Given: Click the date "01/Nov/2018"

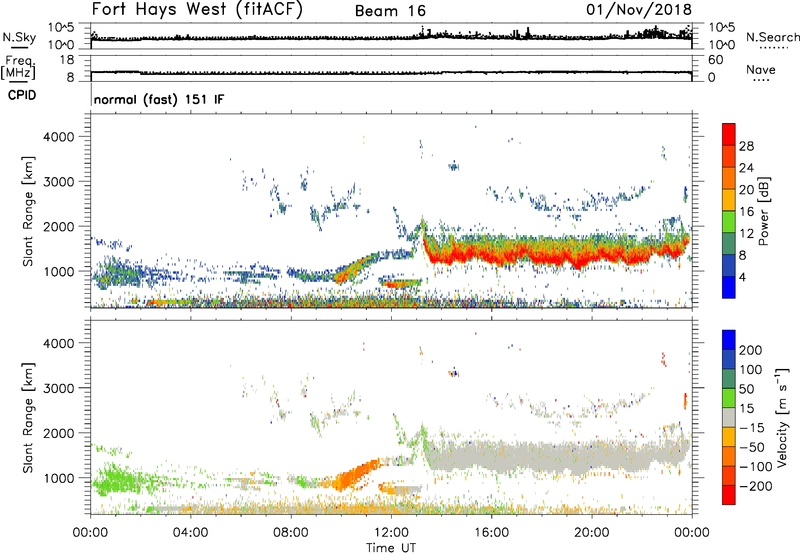Looking at the screenshot, I should point(639,9).
